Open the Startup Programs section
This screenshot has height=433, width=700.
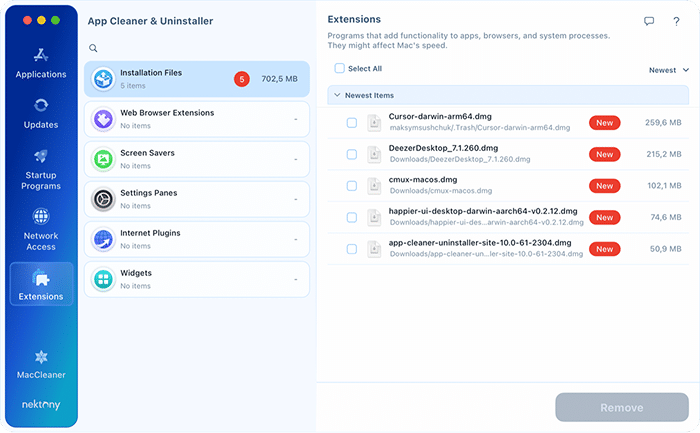pos(41,170)
